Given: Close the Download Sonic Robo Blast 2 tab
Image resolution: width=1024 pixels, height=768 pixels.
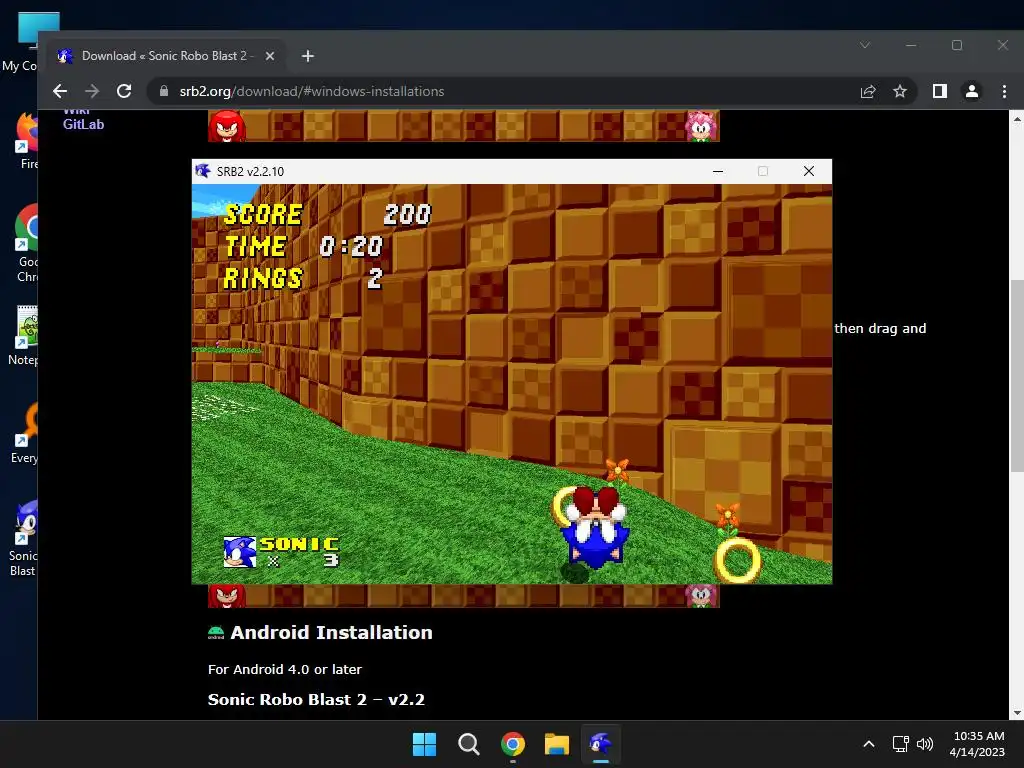Looking at the screenshot, I should 270,56.
